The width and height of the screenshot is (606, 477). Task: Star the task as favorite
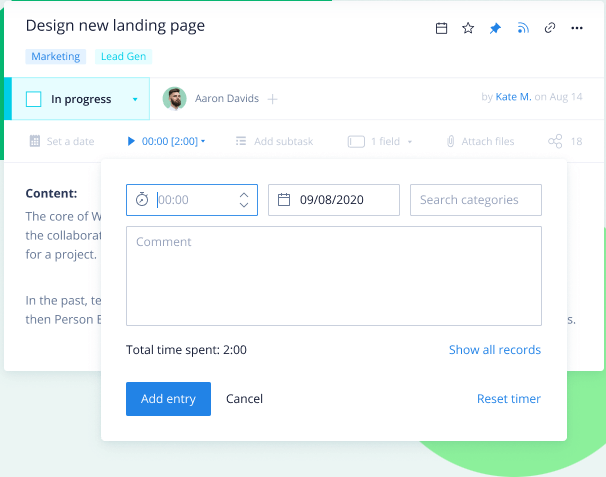(468, 28)
